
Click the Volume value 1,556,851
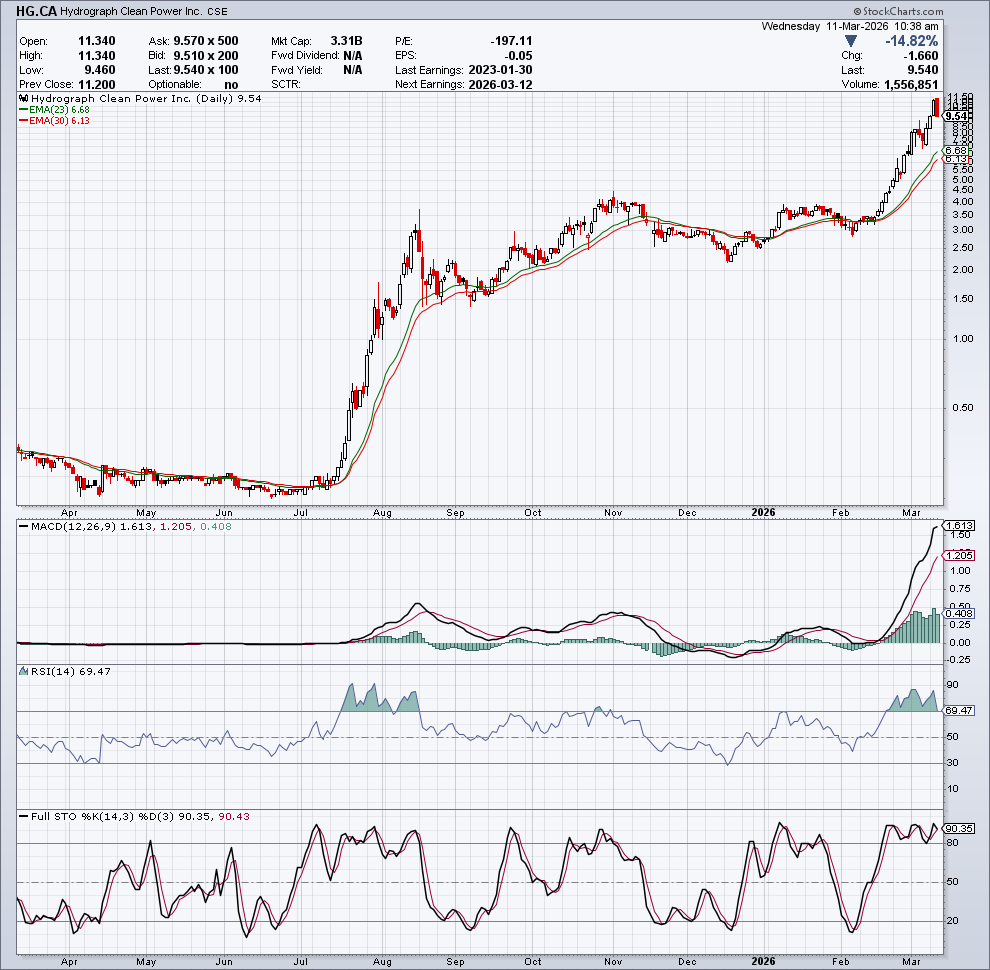point(911,85)
